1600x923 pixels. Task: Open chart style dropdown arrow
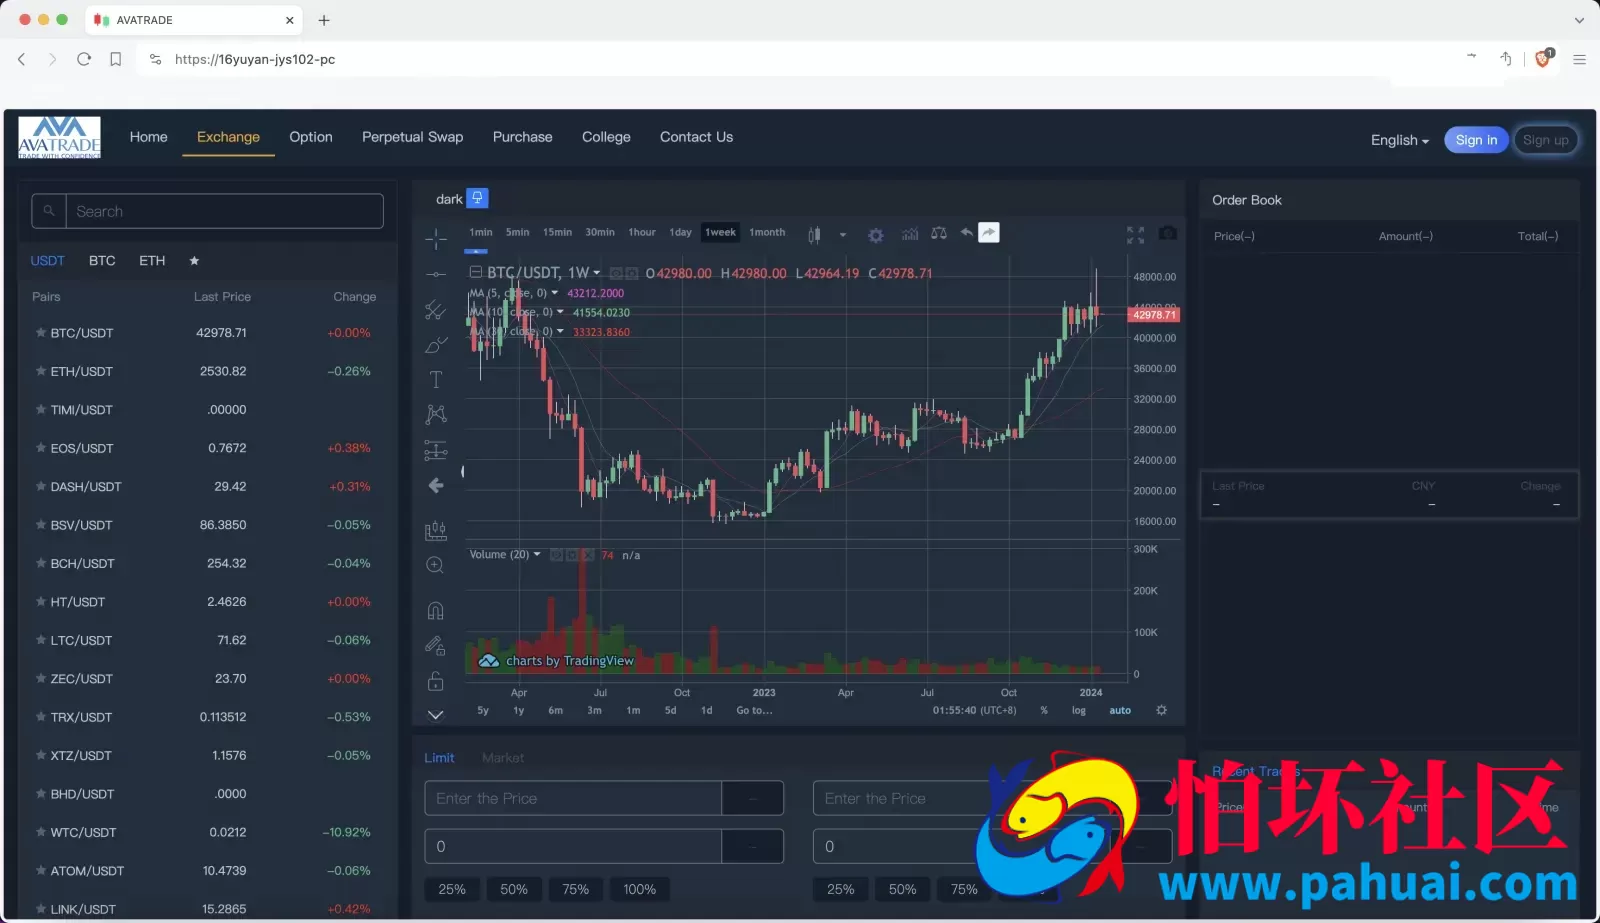coord(843,235)
